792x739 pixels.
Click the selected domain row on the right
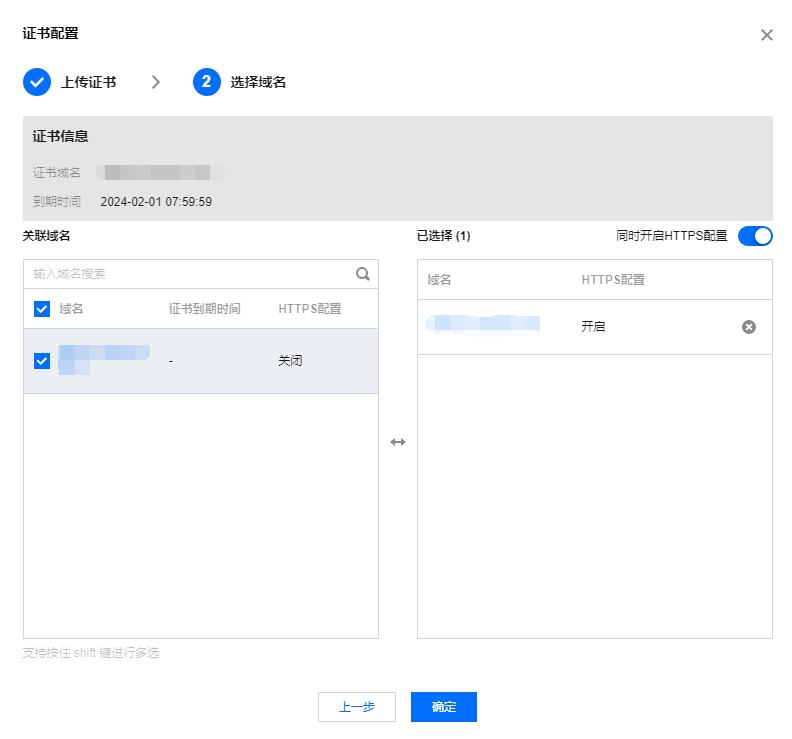[595, 327]
